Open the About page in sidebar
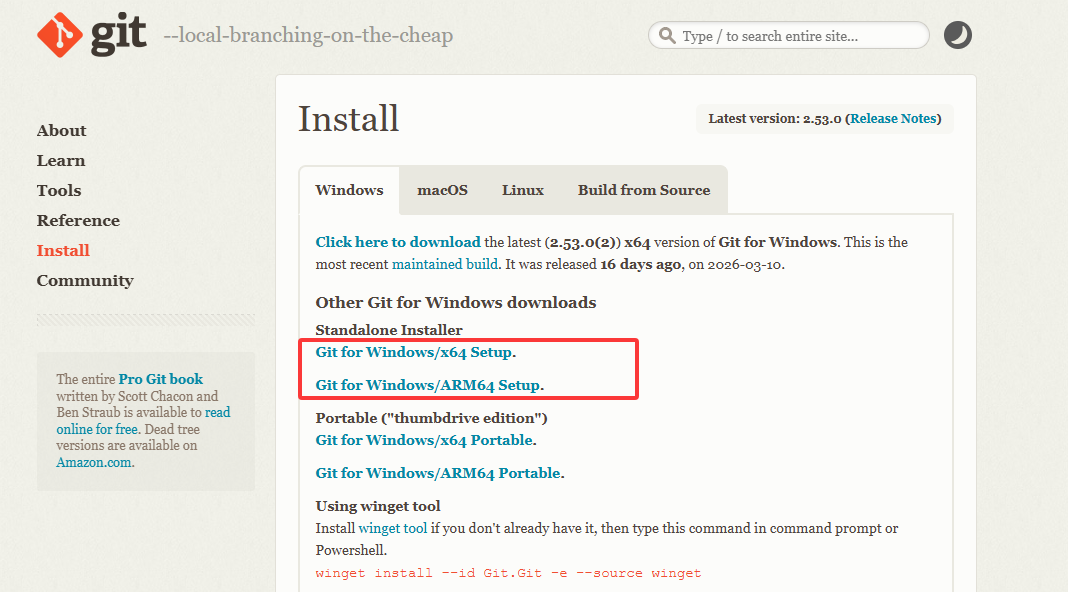This screenshot has width=1068, height=592. (61, 130)
